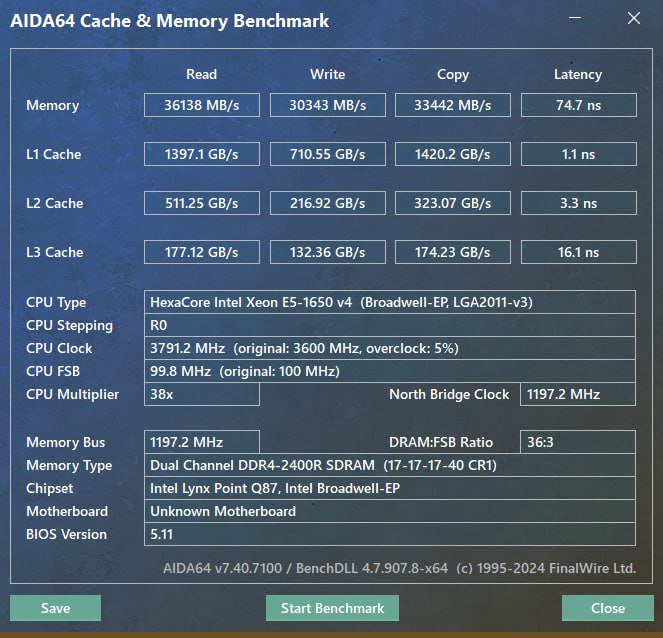Click the Copy column header
Viewport: 663px width, 638px height.
coord(453,75)
